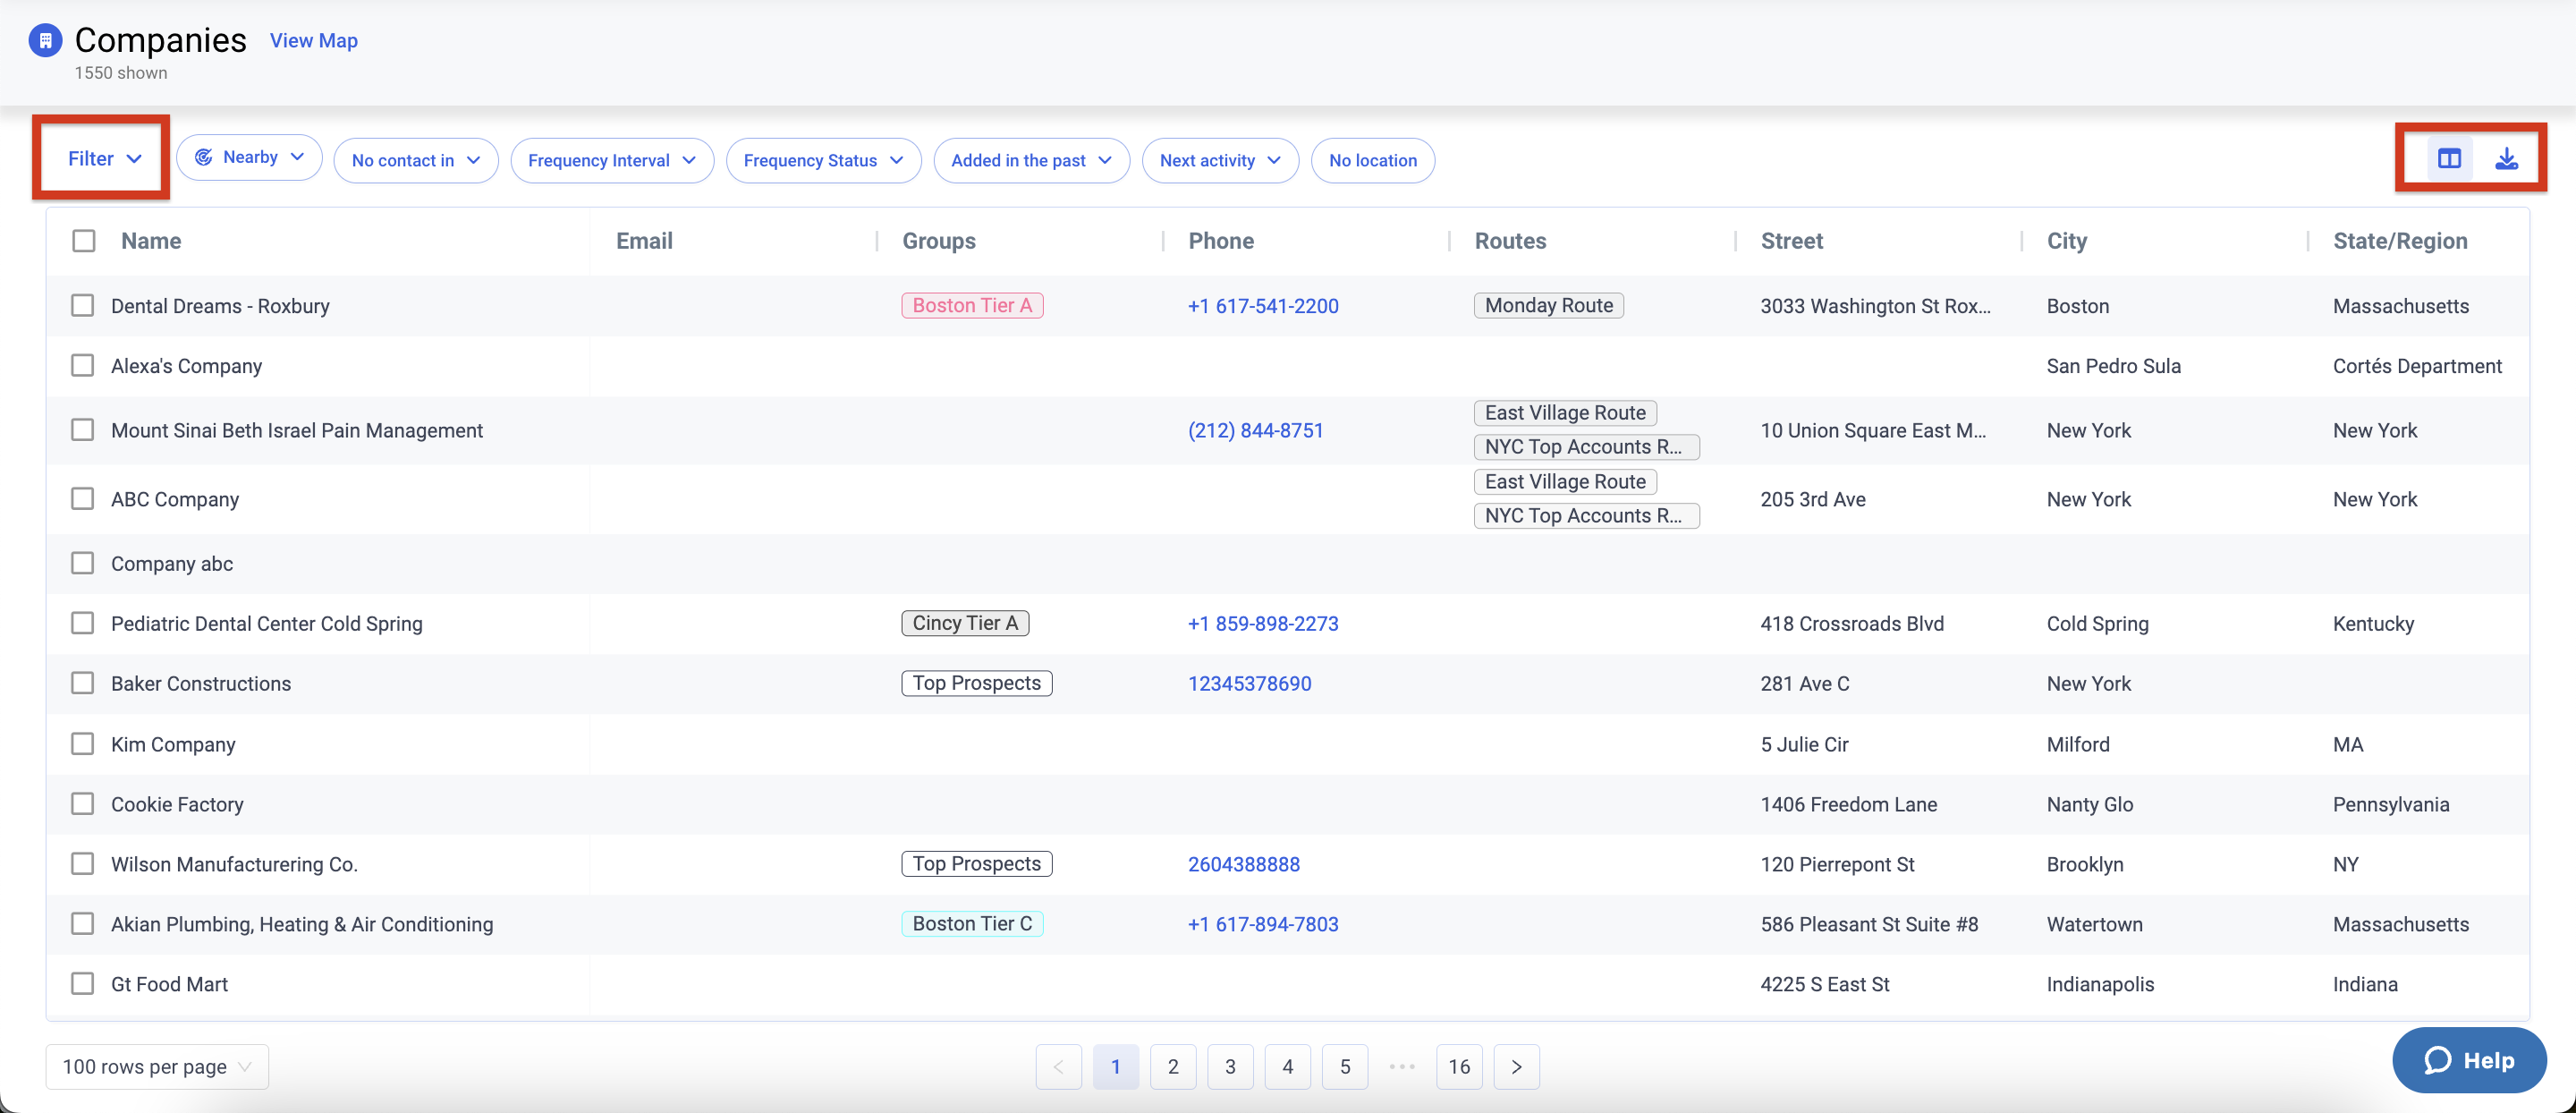
Task: Open the Filter dropdown
Action: coord(104,159)
